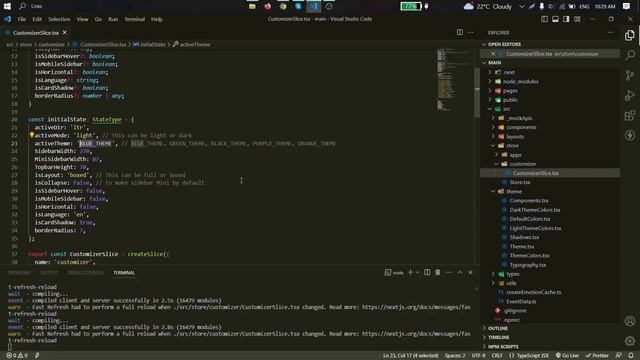Open the File menu
This screenshot has height=360, width=640.
[22, 19]
